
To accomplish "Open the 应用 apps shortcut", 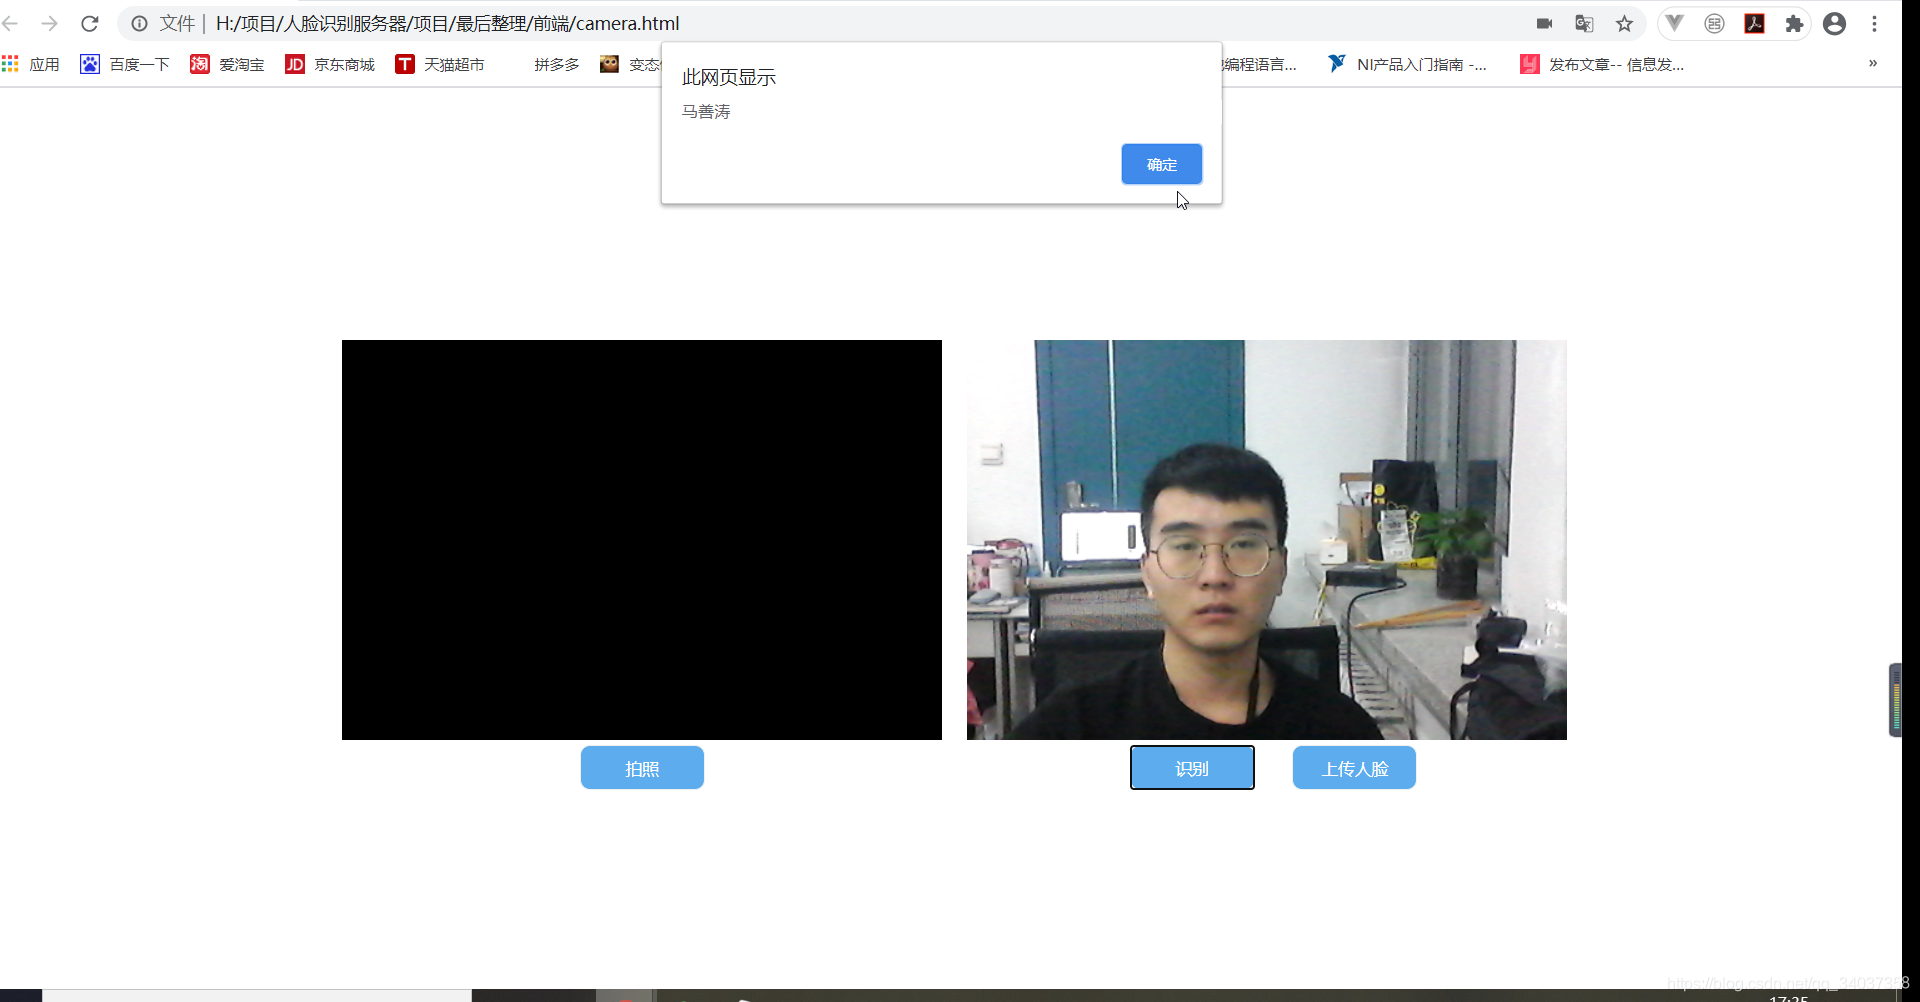I will tap(31, 64).
